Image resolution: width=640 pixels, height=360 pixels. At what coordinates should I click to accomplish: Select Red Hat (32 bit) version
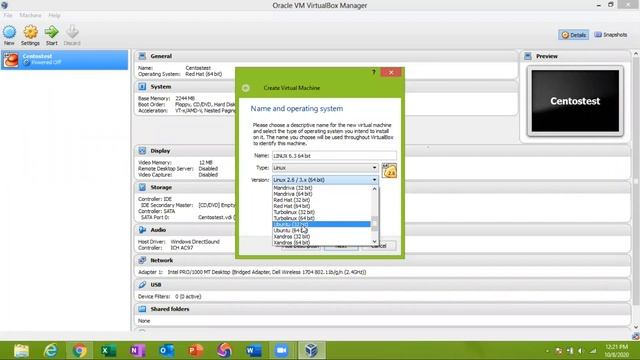(x=322, y=200)
